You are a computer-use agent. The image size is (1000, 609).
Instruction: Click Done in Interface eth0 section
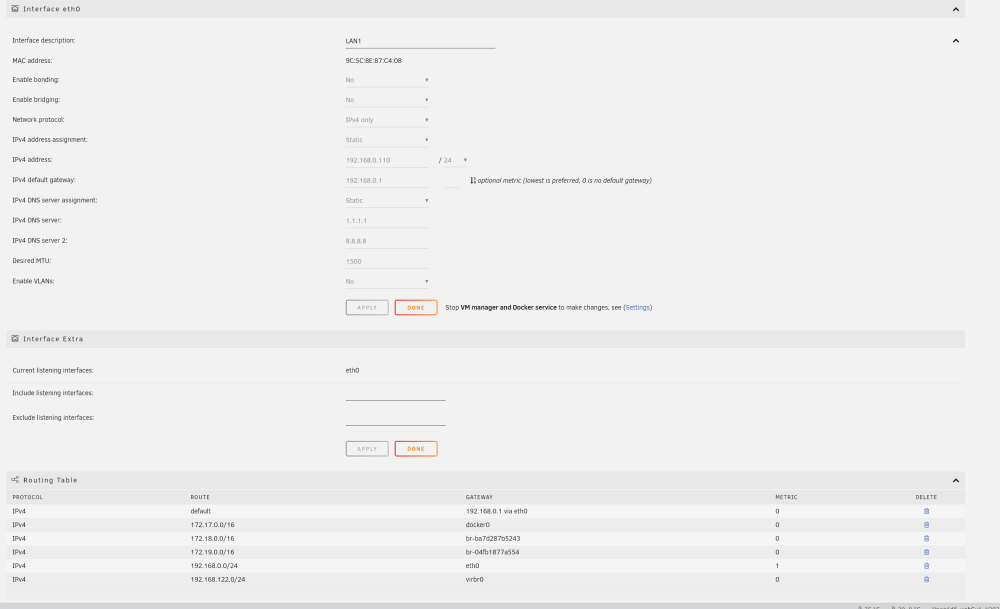coord(416,307)
